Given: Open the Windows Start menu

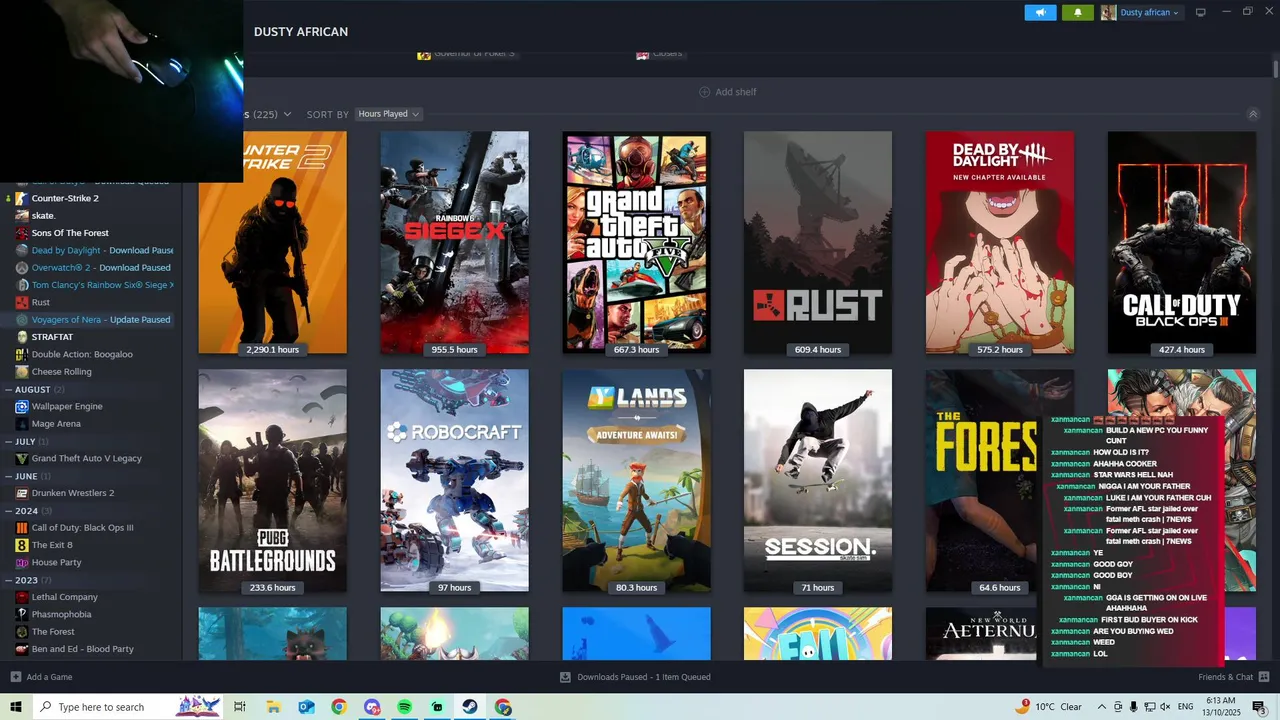Looking at the screenshot, I should (x=16, y=707).
